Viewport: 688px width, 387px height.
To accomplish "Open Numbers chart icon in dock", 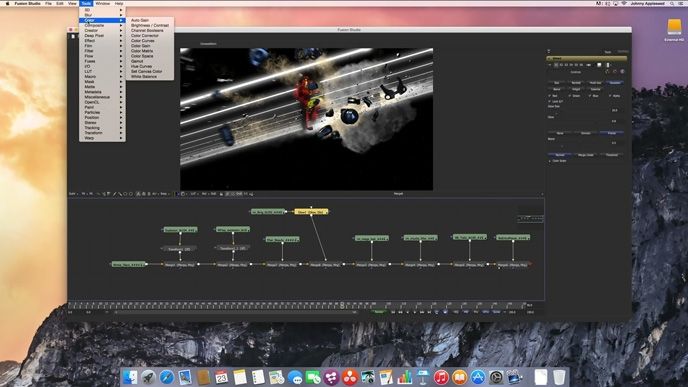I will pyautogui.click(x=405, y=377).
